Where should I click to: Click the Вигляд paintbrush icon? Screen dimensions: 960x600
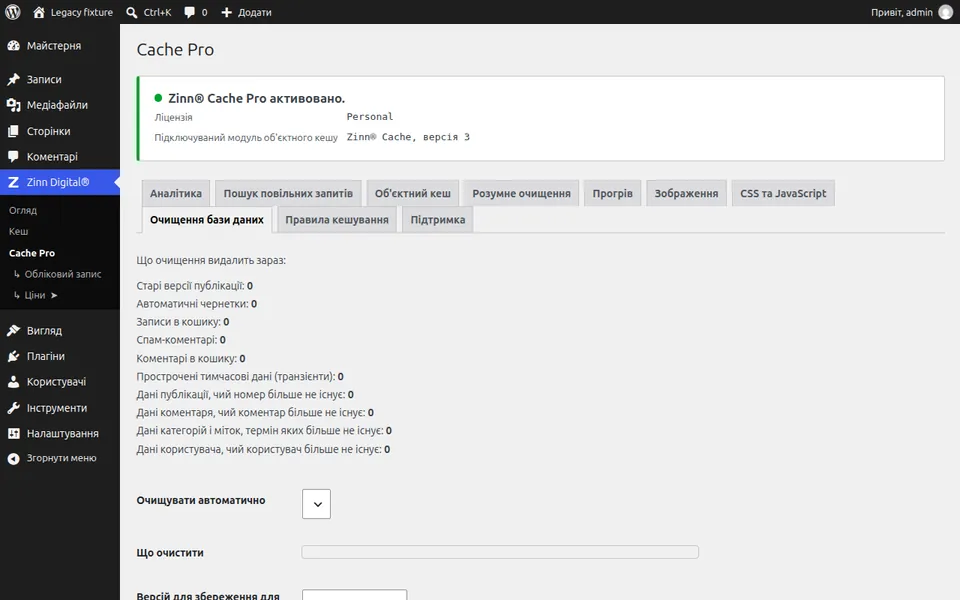point(13,331)
